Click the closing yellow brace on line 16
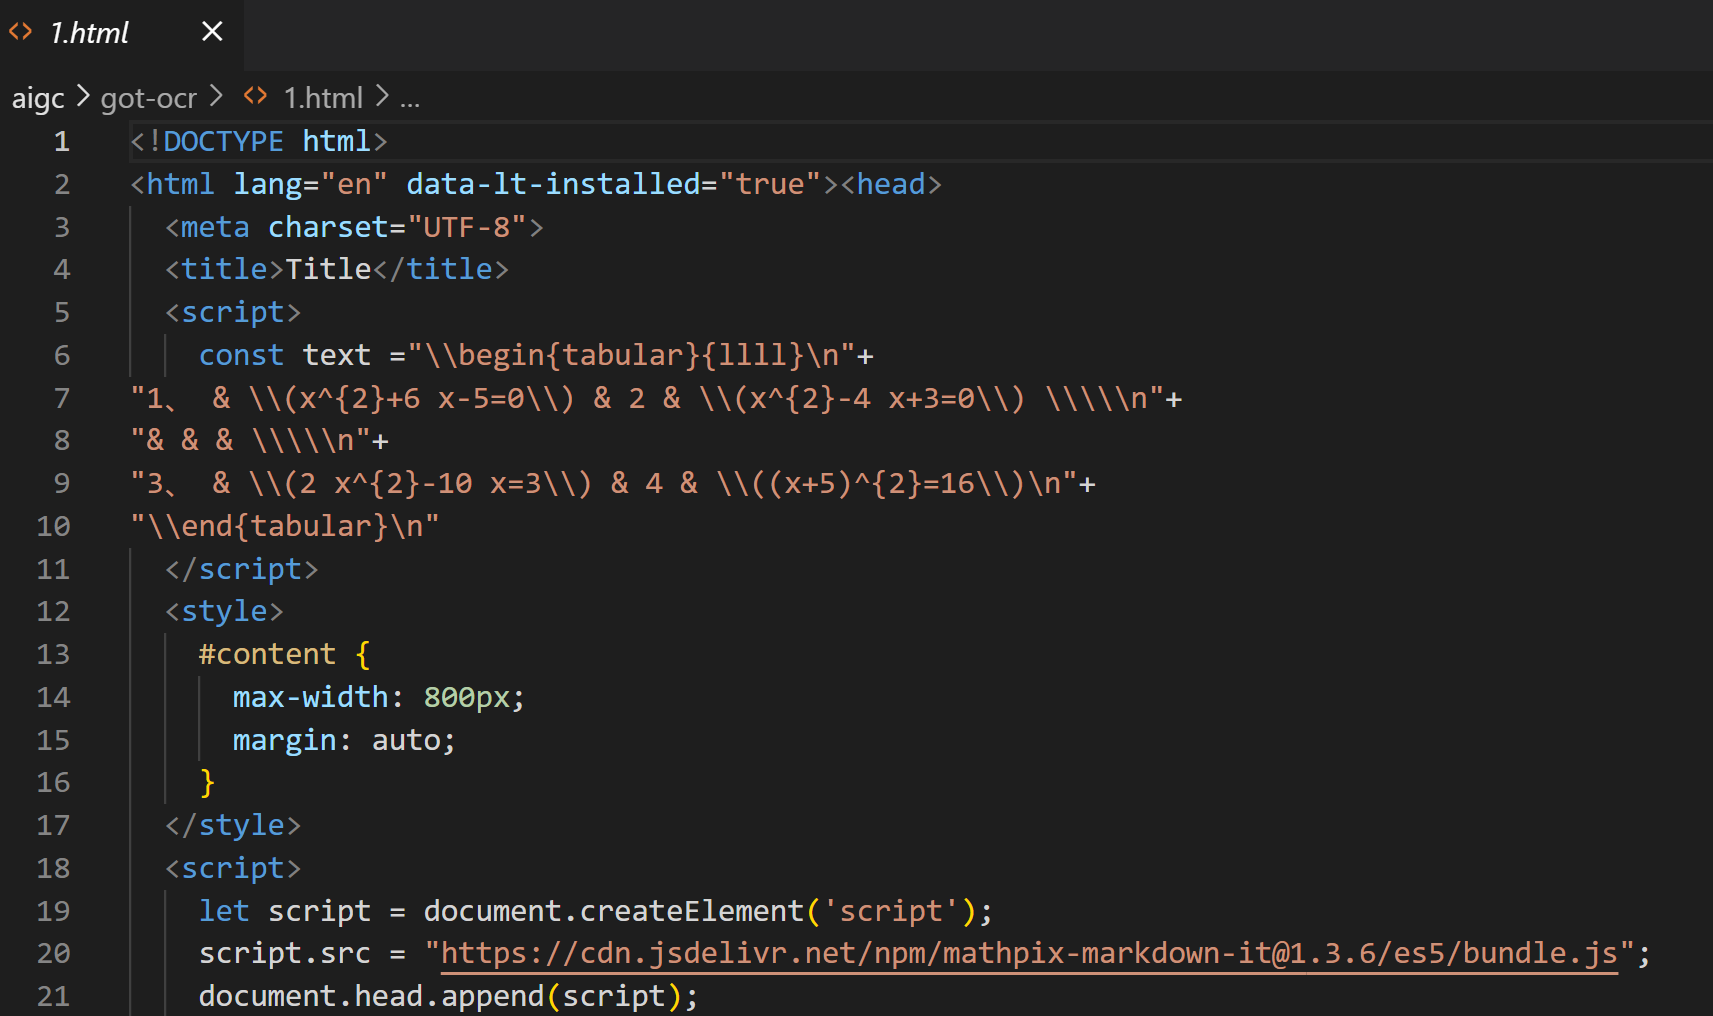This screenshot has width=1713, height=1016. (x=207, y=782)
